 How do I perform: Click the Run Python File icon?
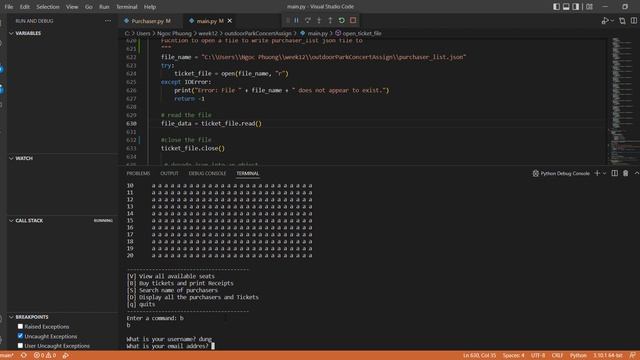click(x=605, y=21)
